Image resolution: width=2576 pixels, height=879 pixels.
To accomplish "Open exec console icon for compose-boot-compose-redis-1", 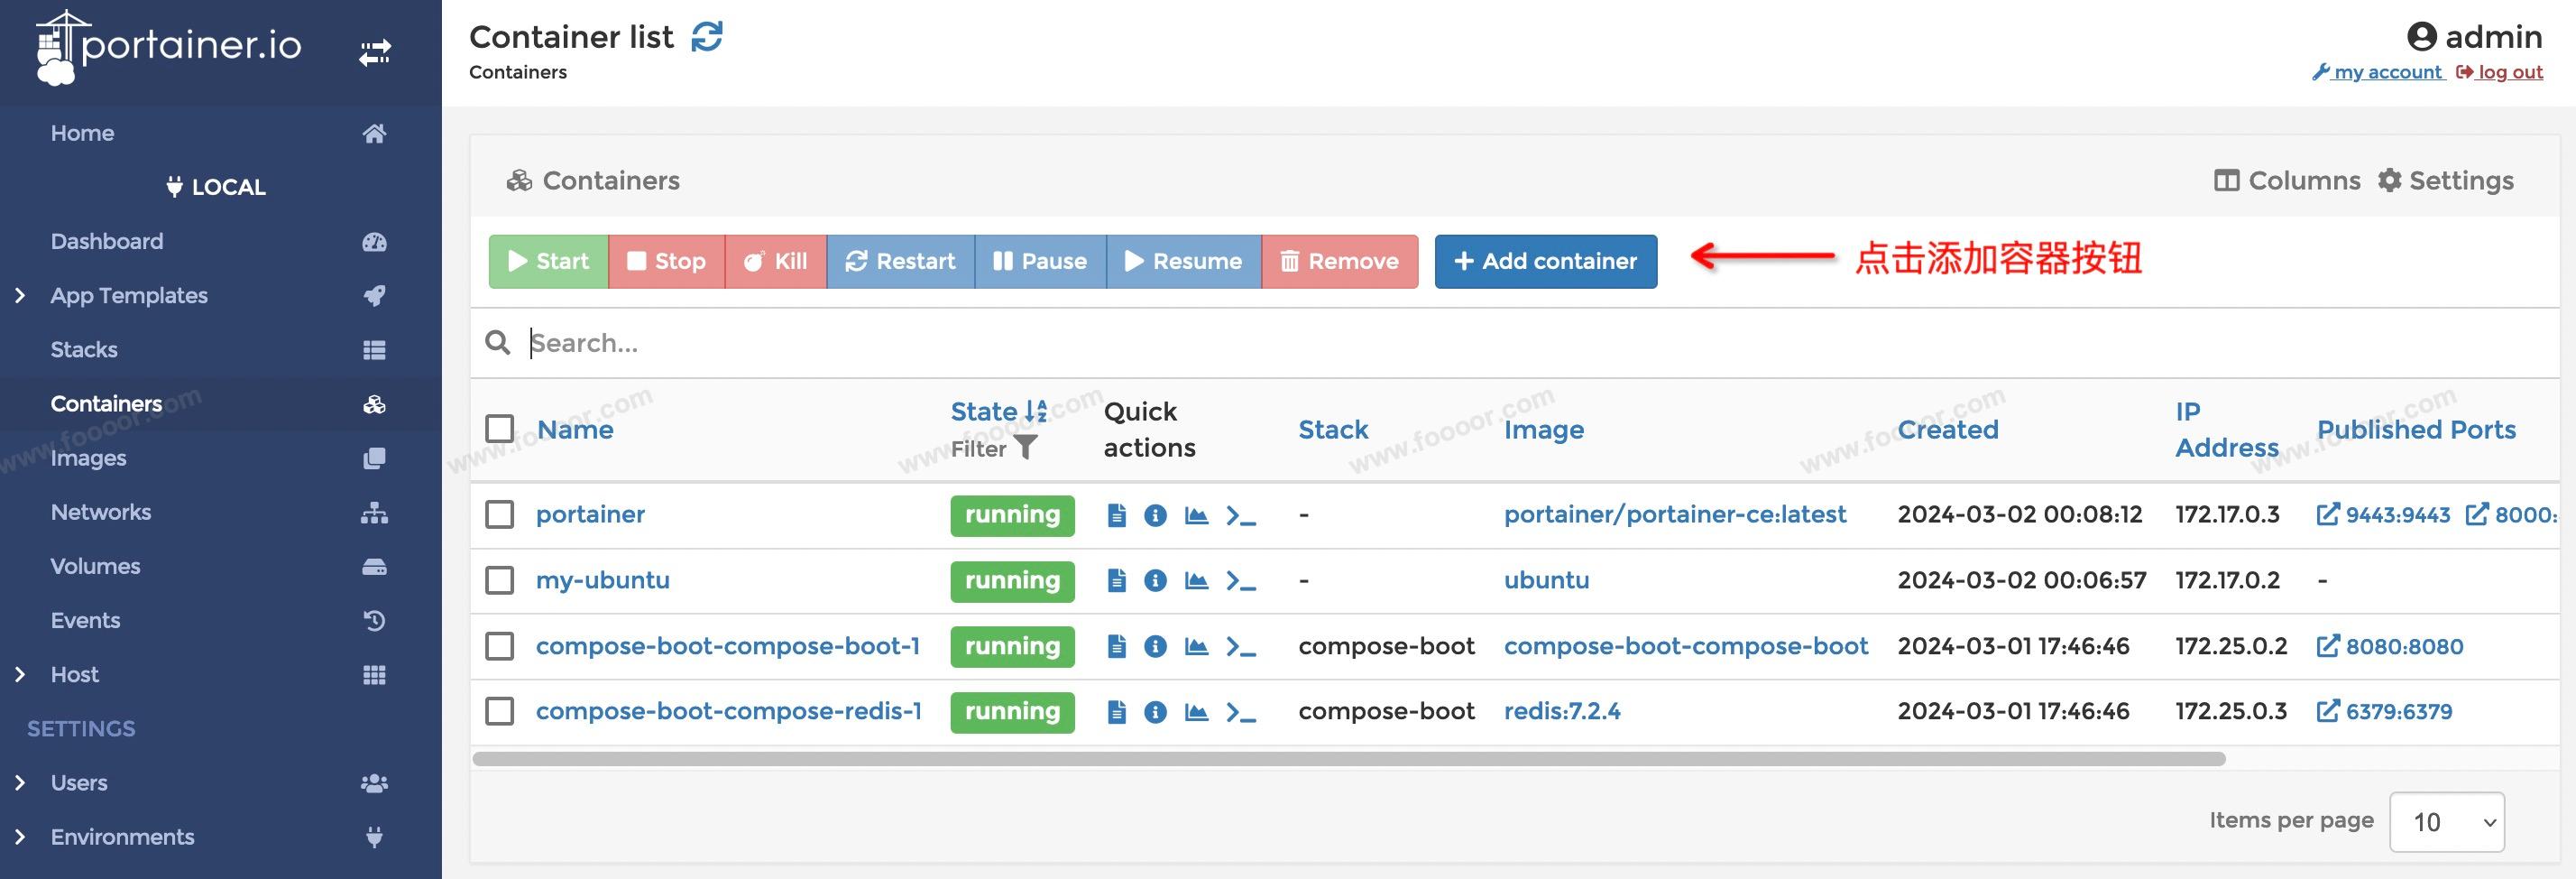I will [1241, 712].
